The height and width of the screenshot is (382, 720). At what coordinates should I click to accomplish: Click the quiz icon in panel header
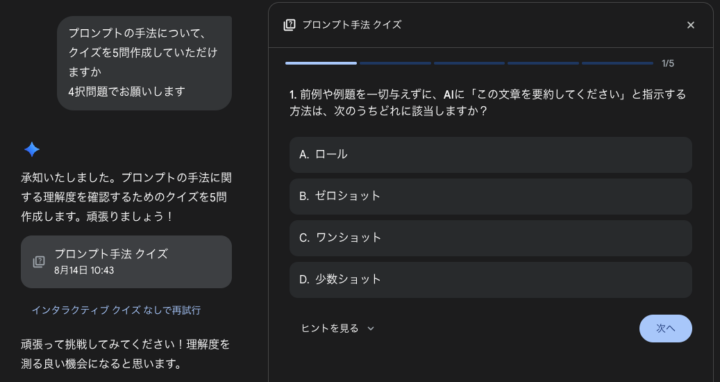289,25
